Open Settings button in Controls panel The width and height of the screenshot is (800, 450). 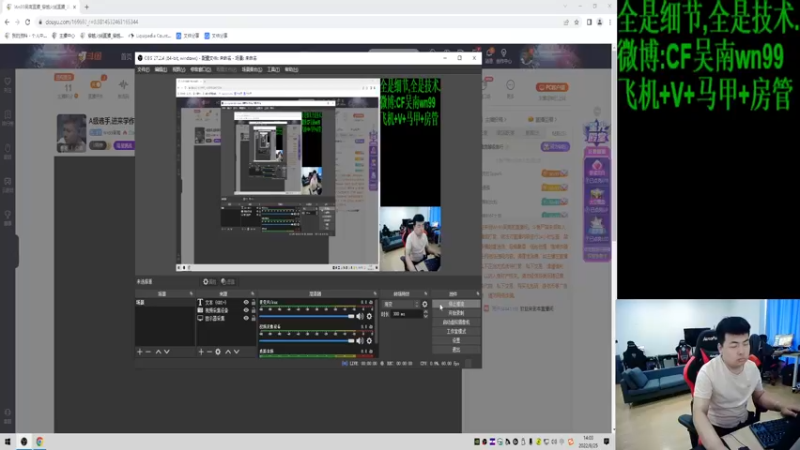click(x=456, y=341)
